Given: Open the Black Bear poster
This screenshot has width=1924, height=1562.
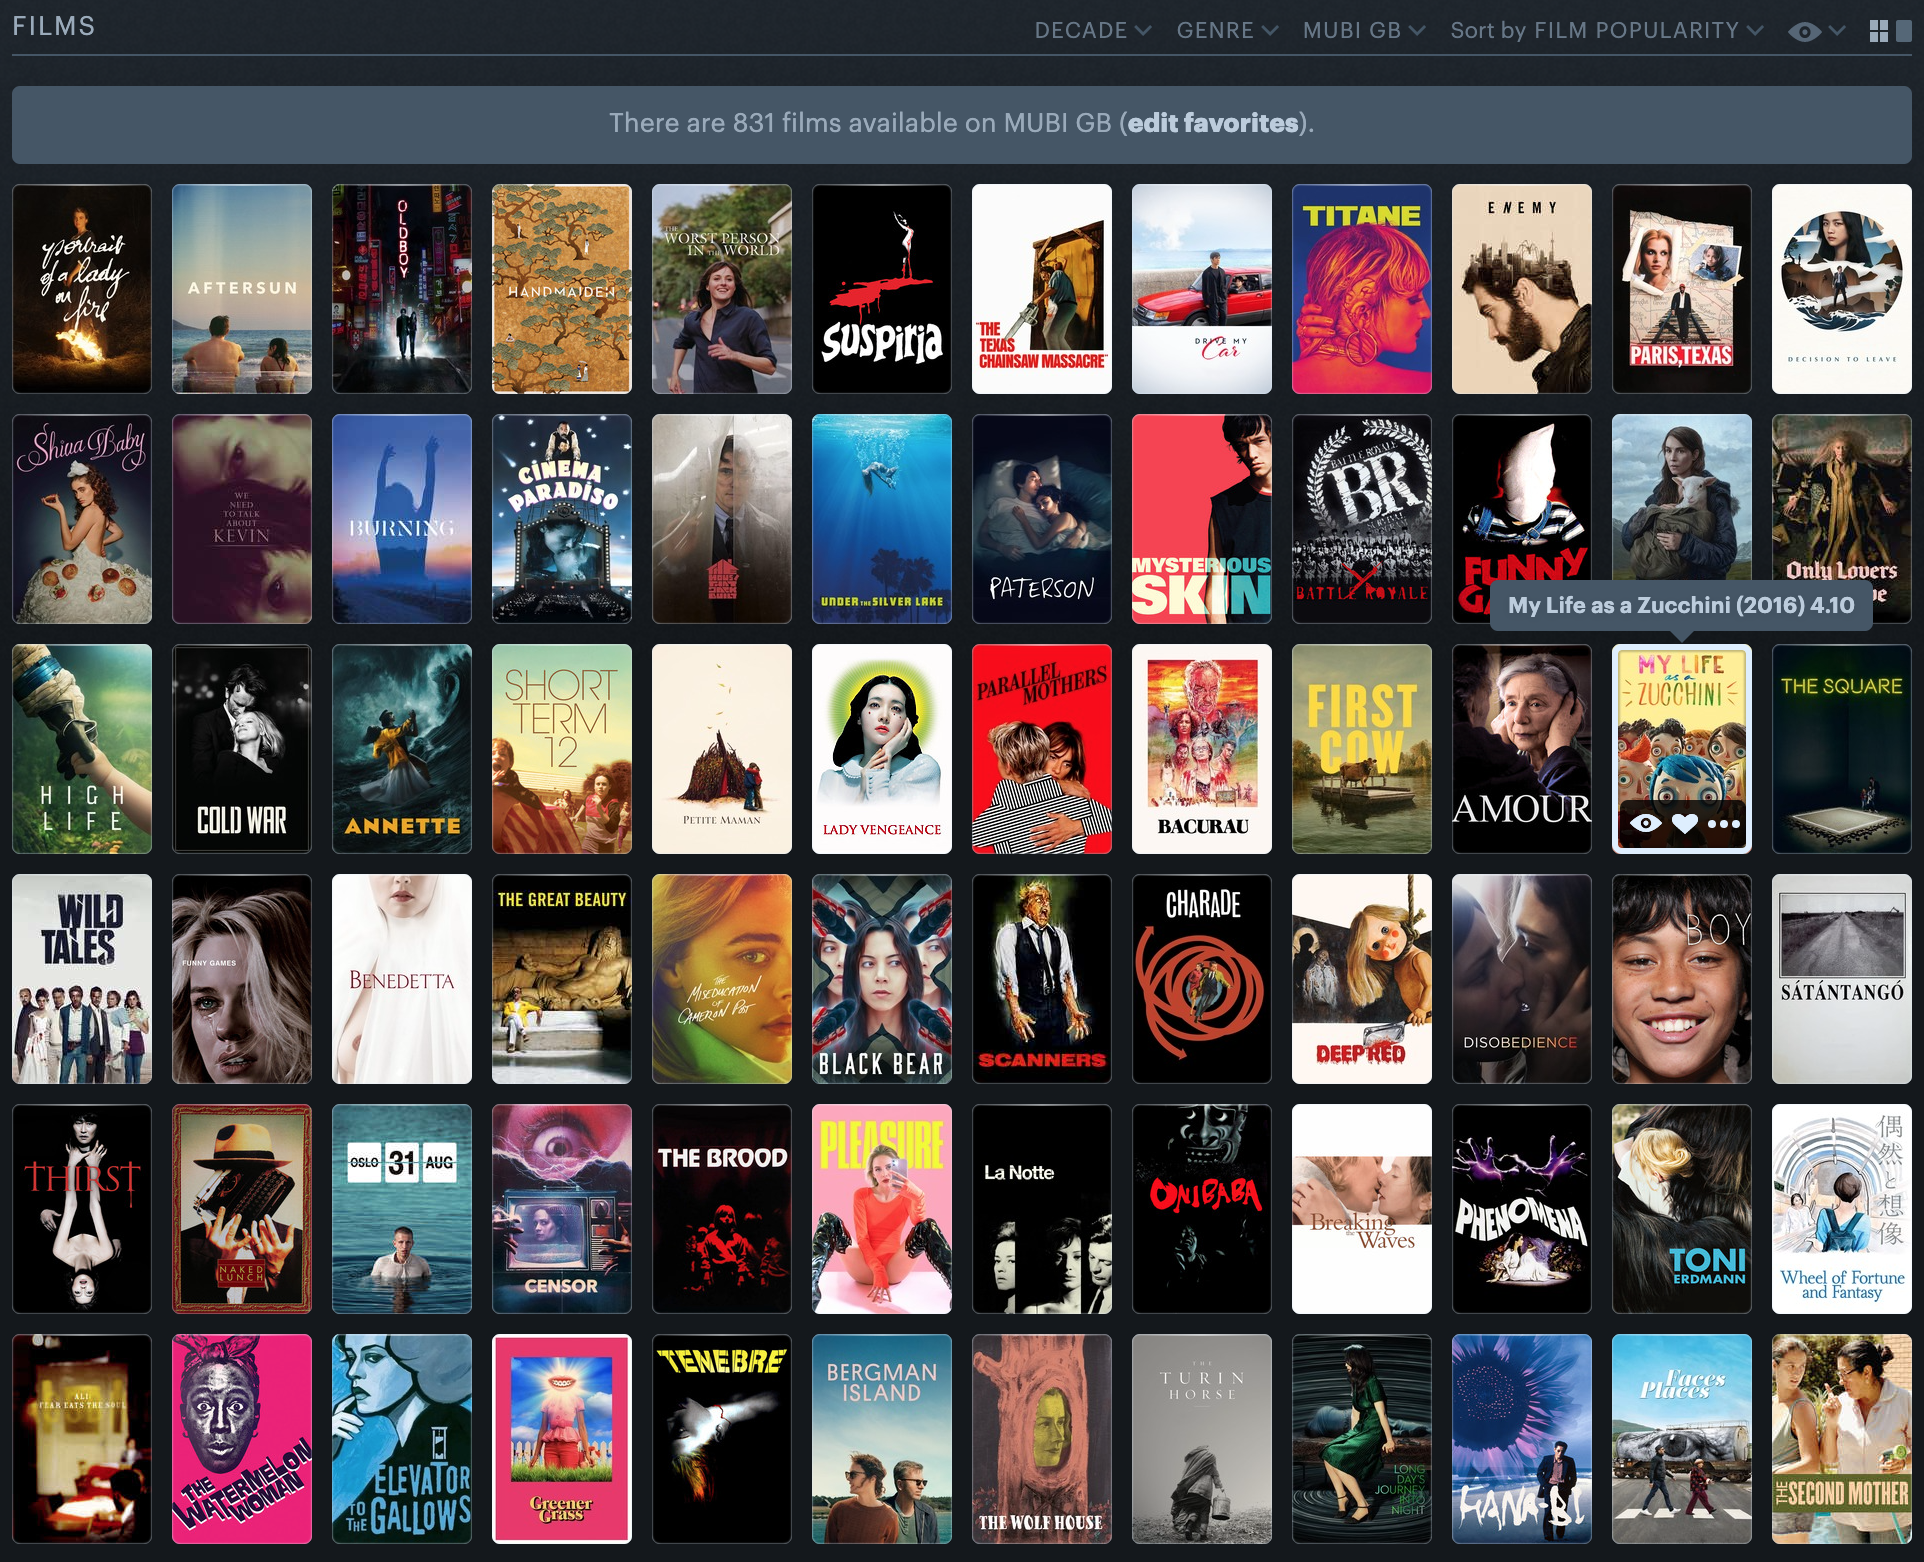Looking at the screenshot, I should (882, 979).
